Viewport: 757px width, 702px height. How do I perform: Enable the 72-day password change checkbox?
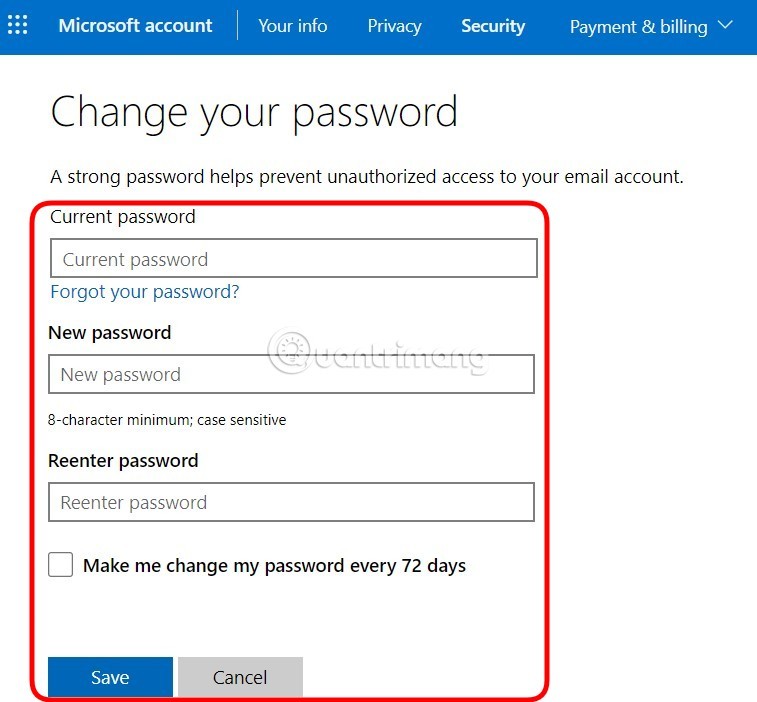pos(61,565)
